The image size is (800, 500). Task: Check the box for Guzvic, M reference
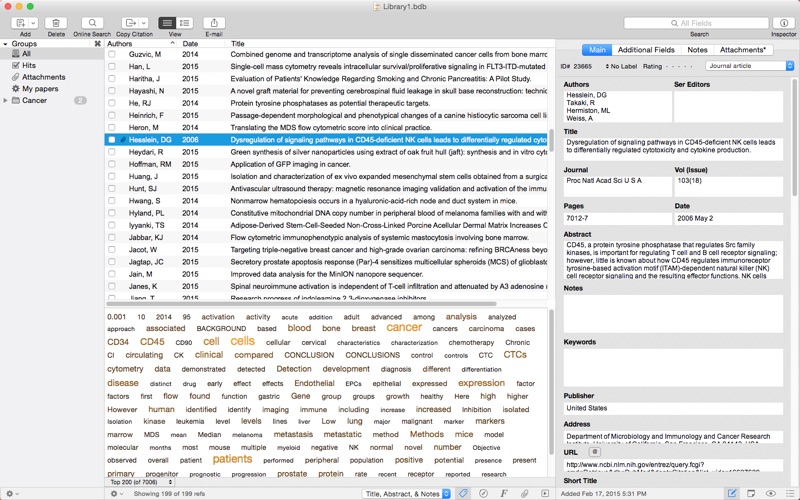[x=112, y=54]
